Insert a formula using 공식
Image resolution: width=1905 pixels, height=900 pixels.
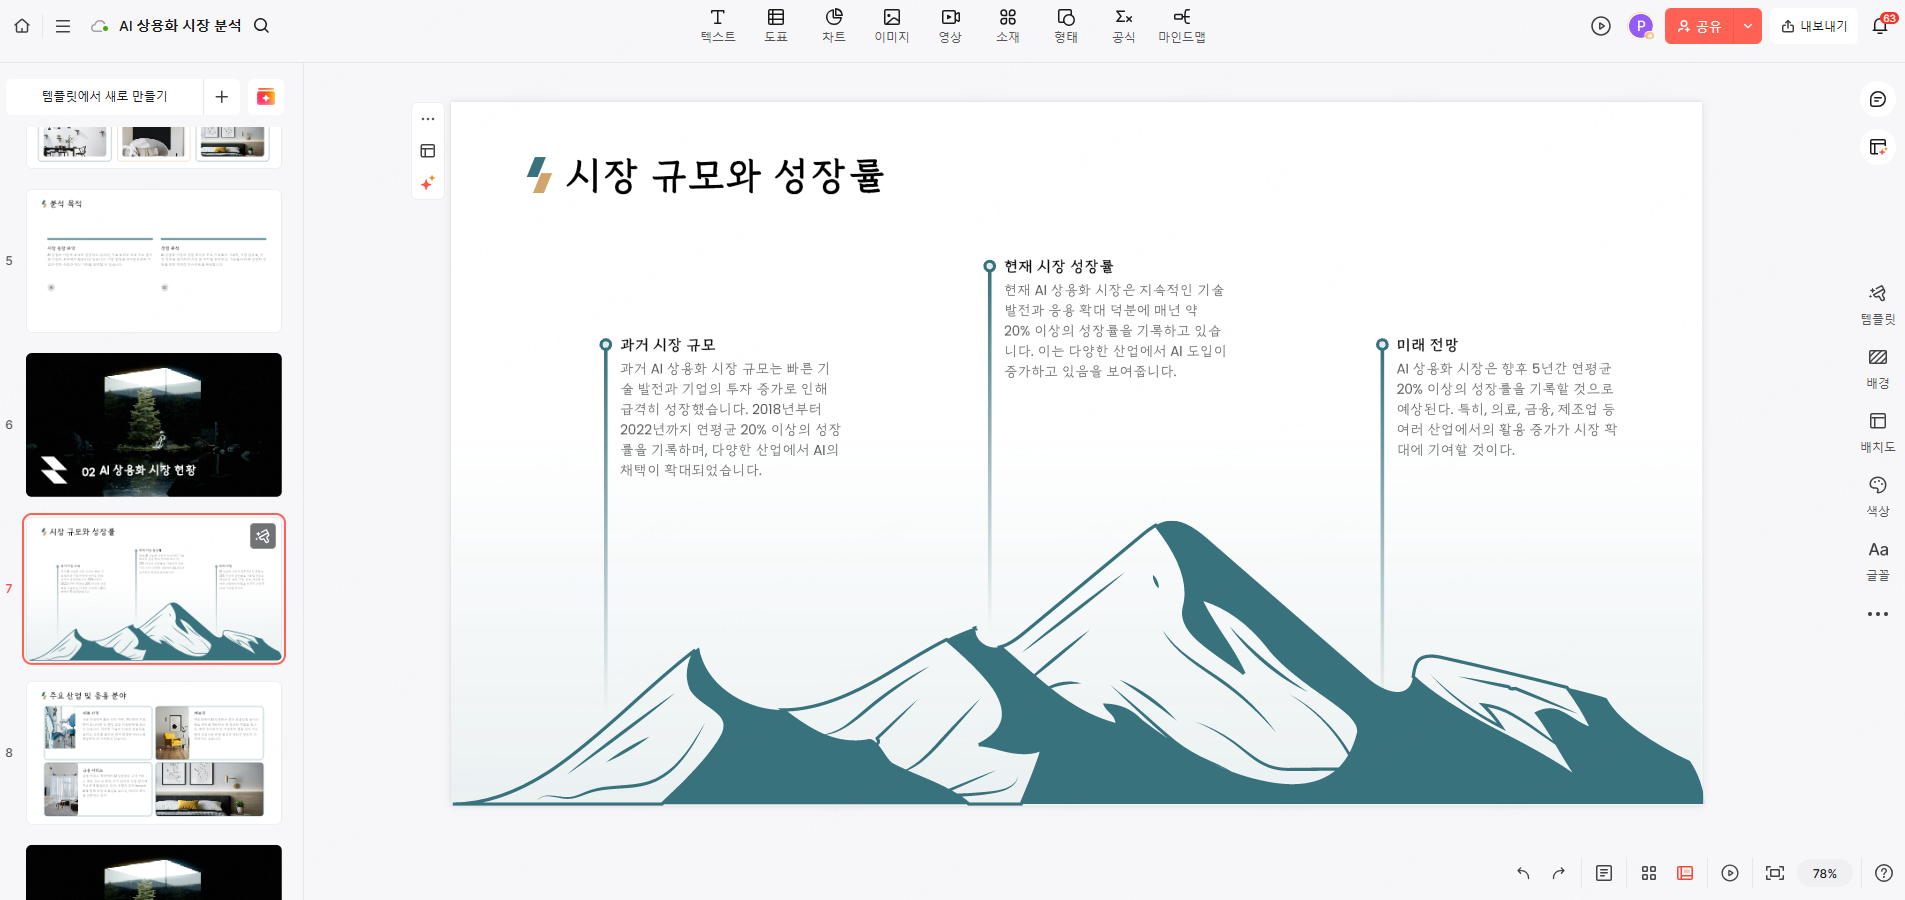[1124, 26]
